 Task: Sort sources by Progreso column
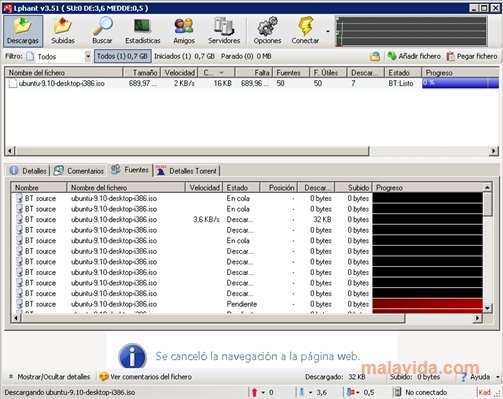point(428,188)
